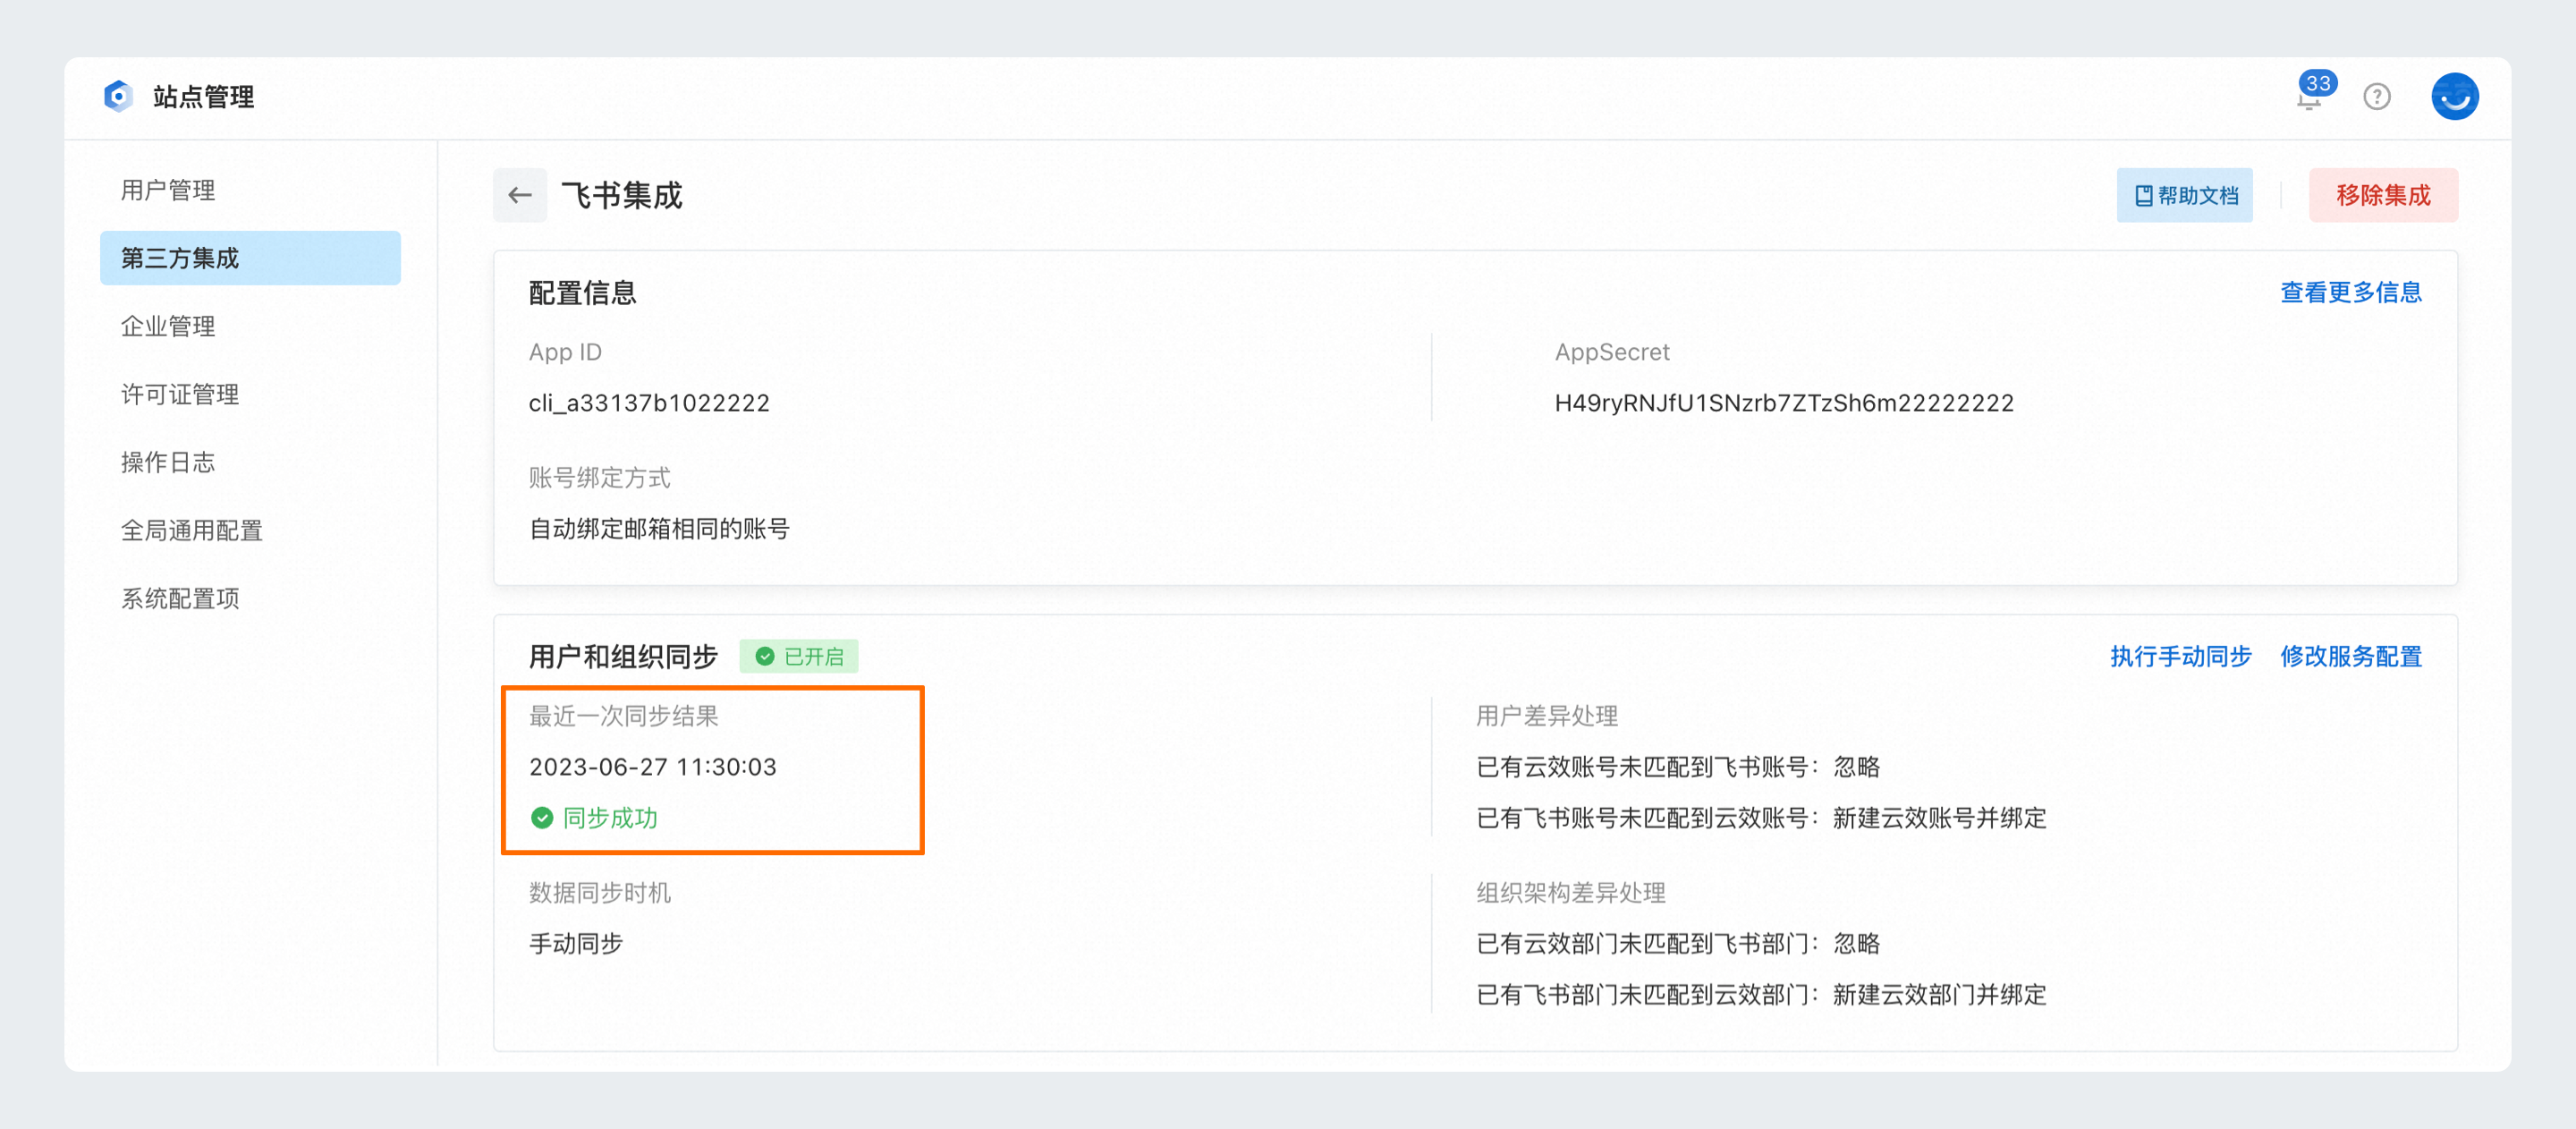The width and height of the screenshot is (2576, 1129).
Task: Select 第三方集成 in the sidebar
Action: pyautogui.click(x=250, y=258)
